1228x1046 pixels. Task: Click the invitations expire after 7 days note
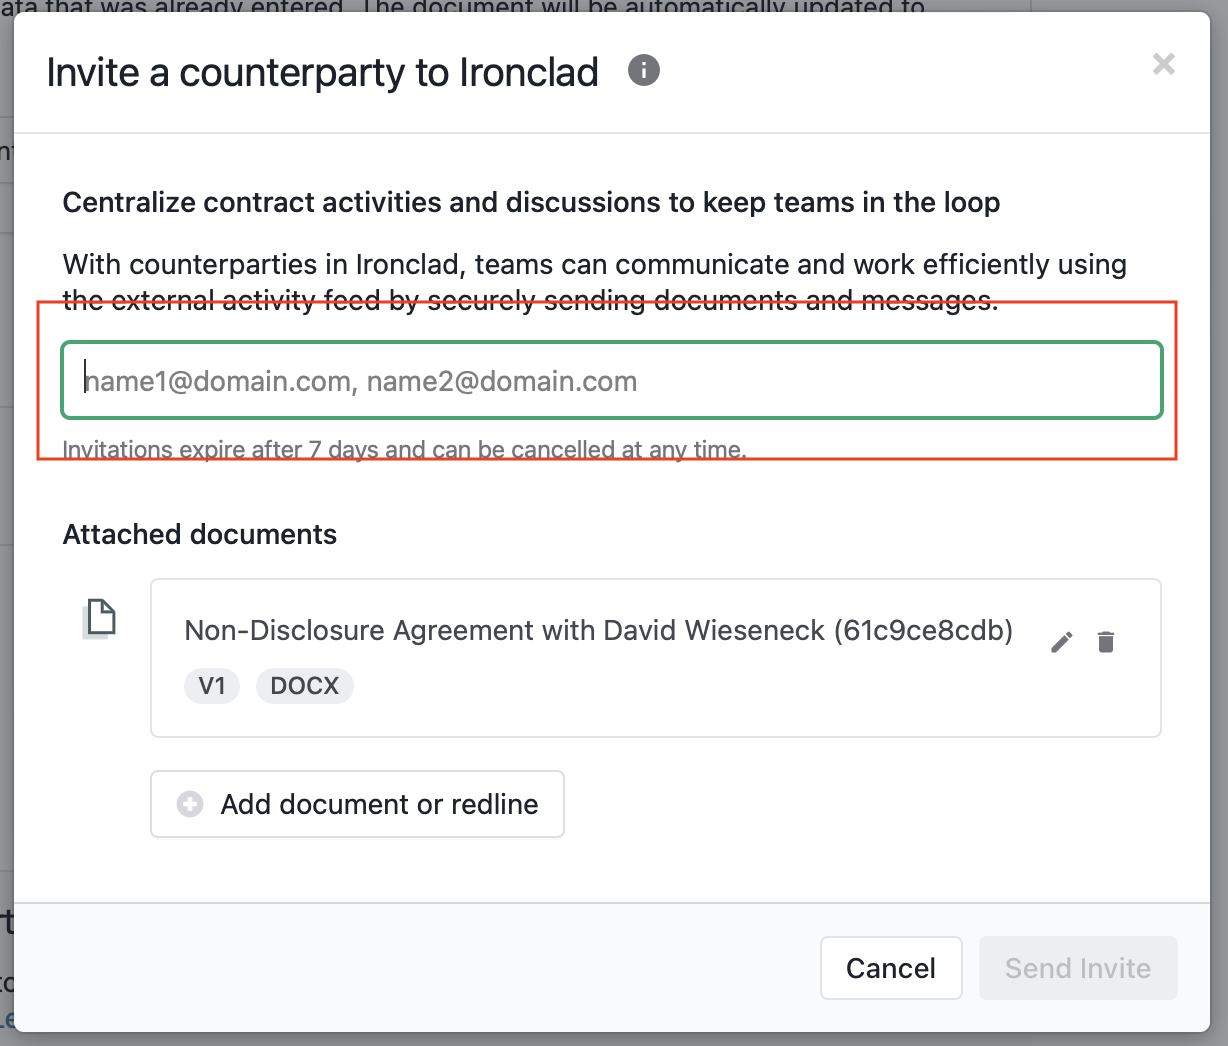point(405,450)
